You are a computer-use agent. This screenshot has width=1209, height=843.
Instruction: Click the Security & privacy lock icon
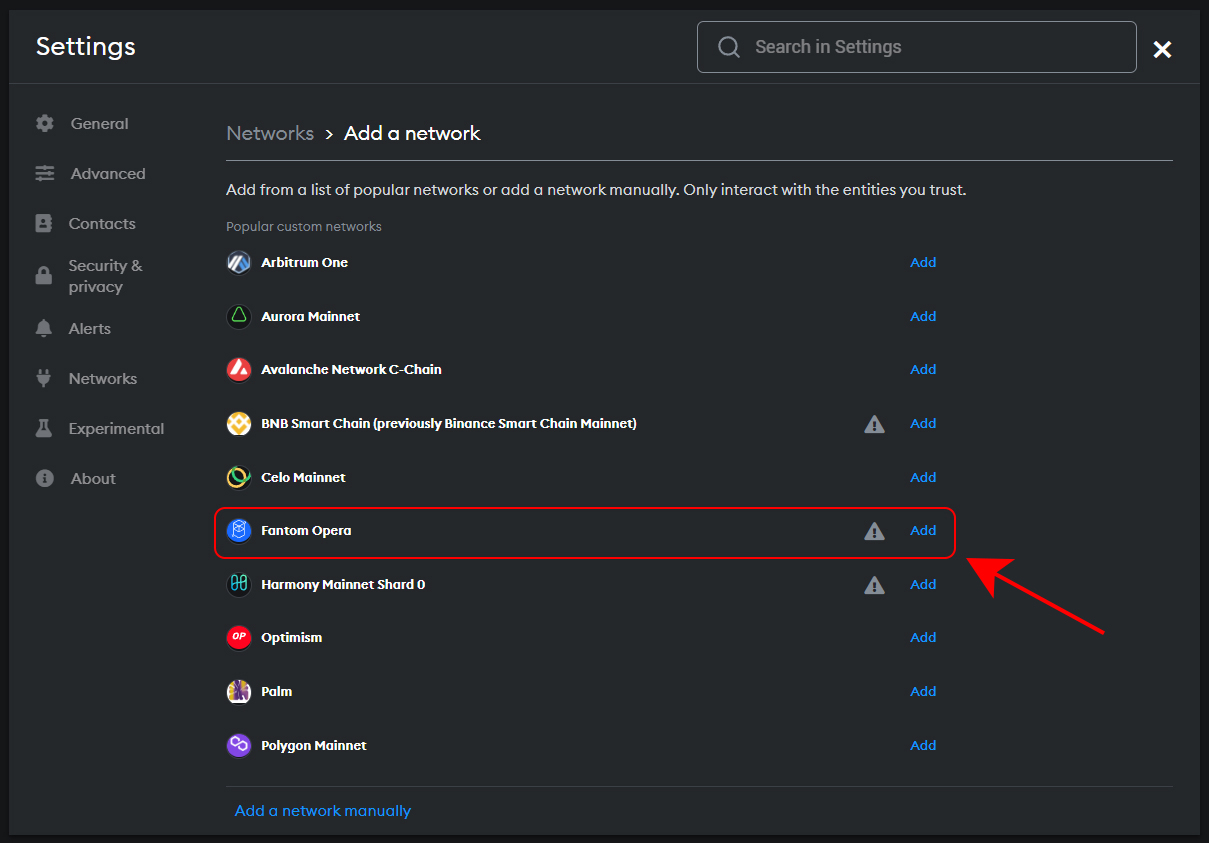click(x=43, y=276)
